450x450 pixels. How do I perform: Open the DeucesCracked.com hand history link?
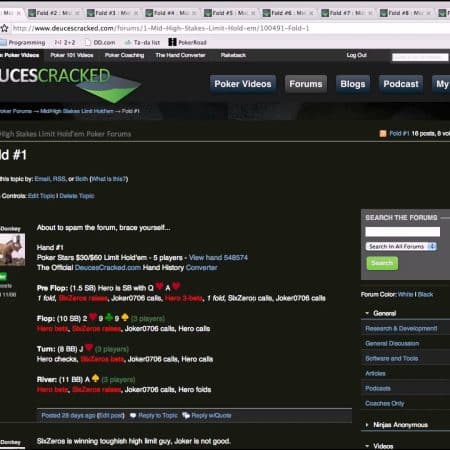click(108, 268)
